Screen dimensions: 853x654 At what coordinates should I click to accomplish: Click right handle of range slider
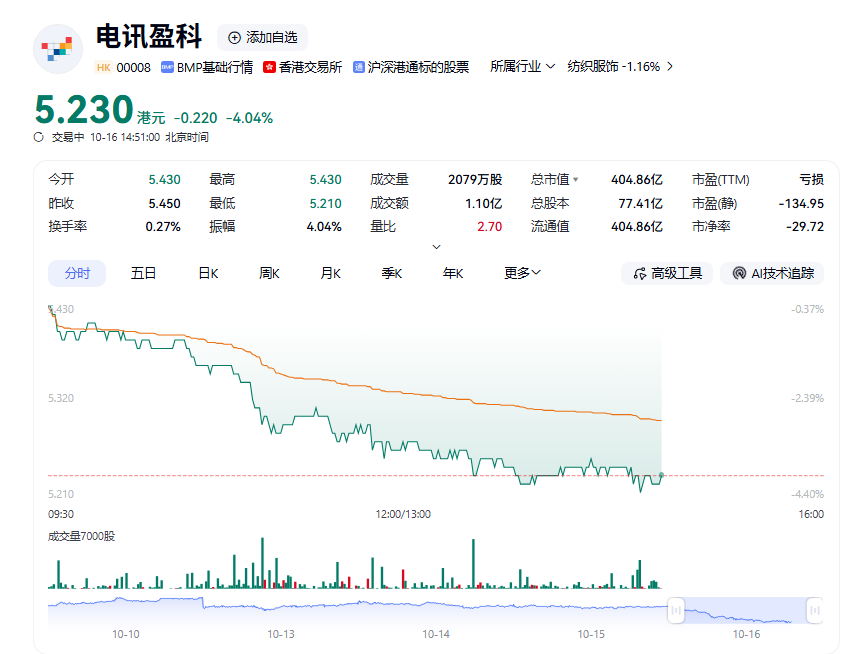[x=814, y=610]
